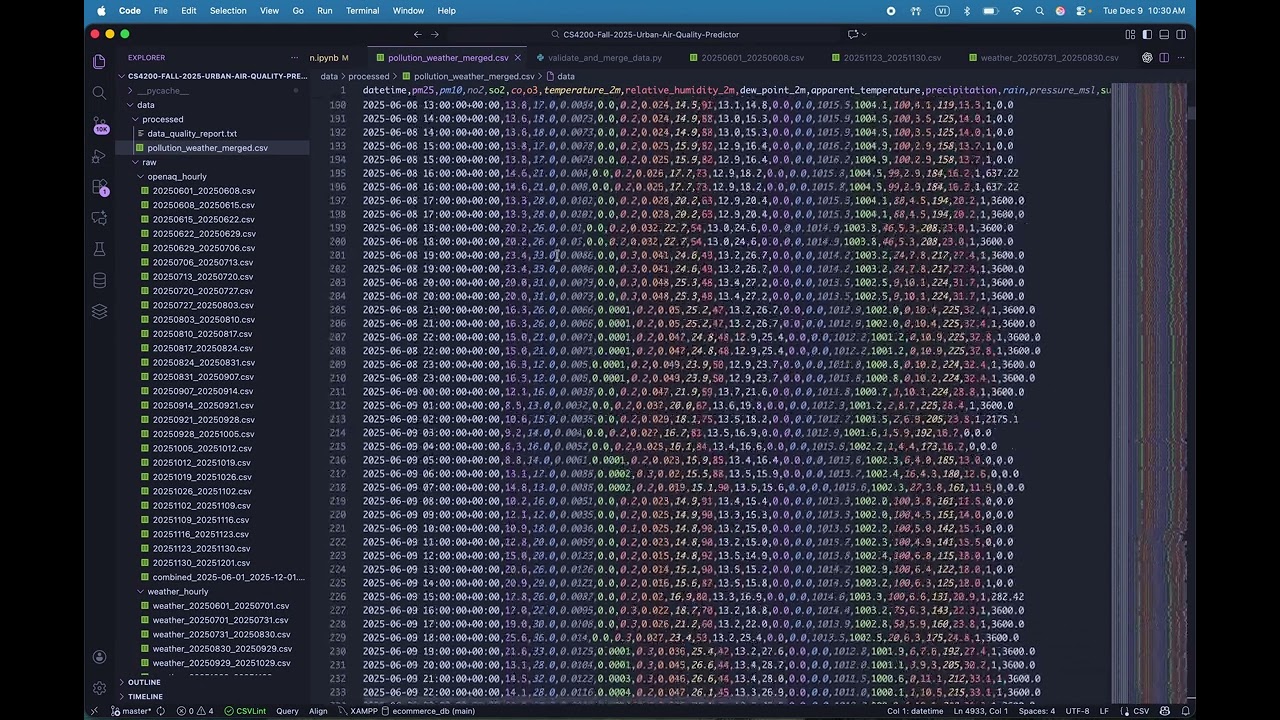Collapse the data folder

(130, 105)
